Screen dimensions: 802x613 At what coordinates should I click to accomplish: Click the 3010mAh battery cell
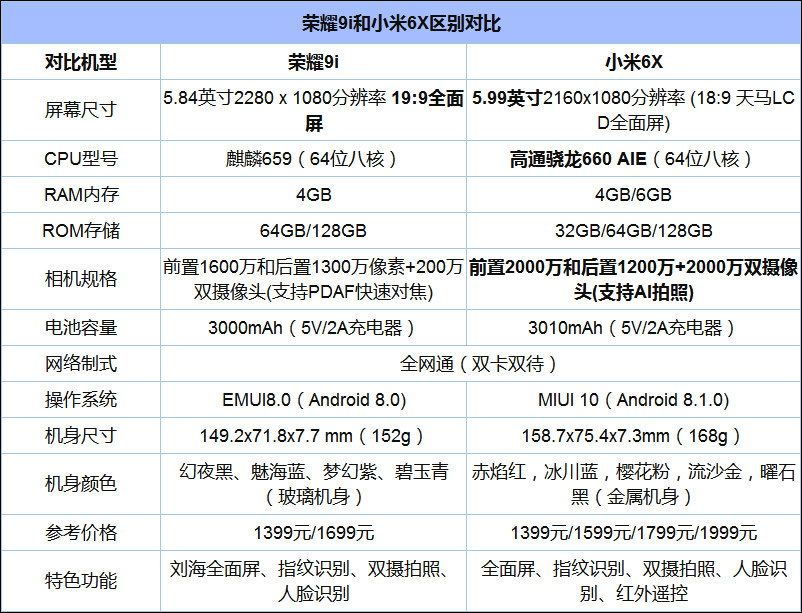click(x=633, y=327)
